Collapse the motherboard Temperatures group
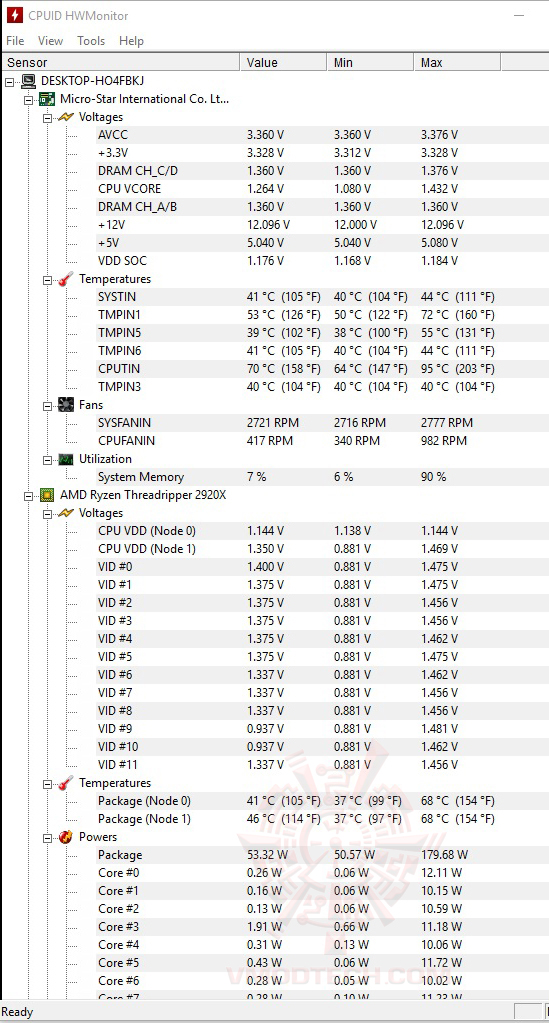 48,280
